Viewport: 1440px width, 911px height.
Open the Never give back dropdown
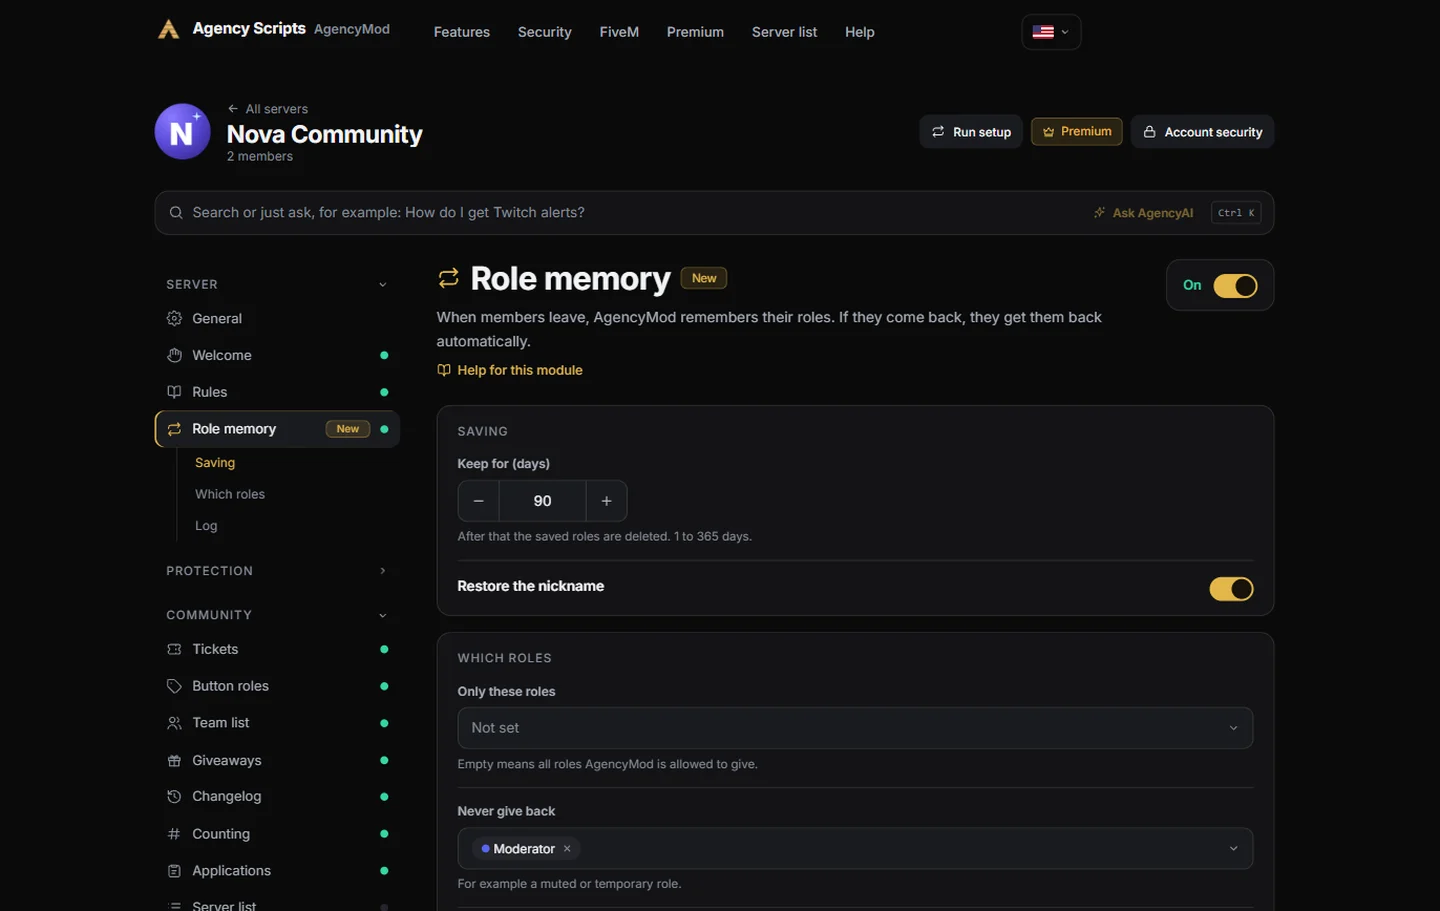pyautogui.click(x=855, y=849)
